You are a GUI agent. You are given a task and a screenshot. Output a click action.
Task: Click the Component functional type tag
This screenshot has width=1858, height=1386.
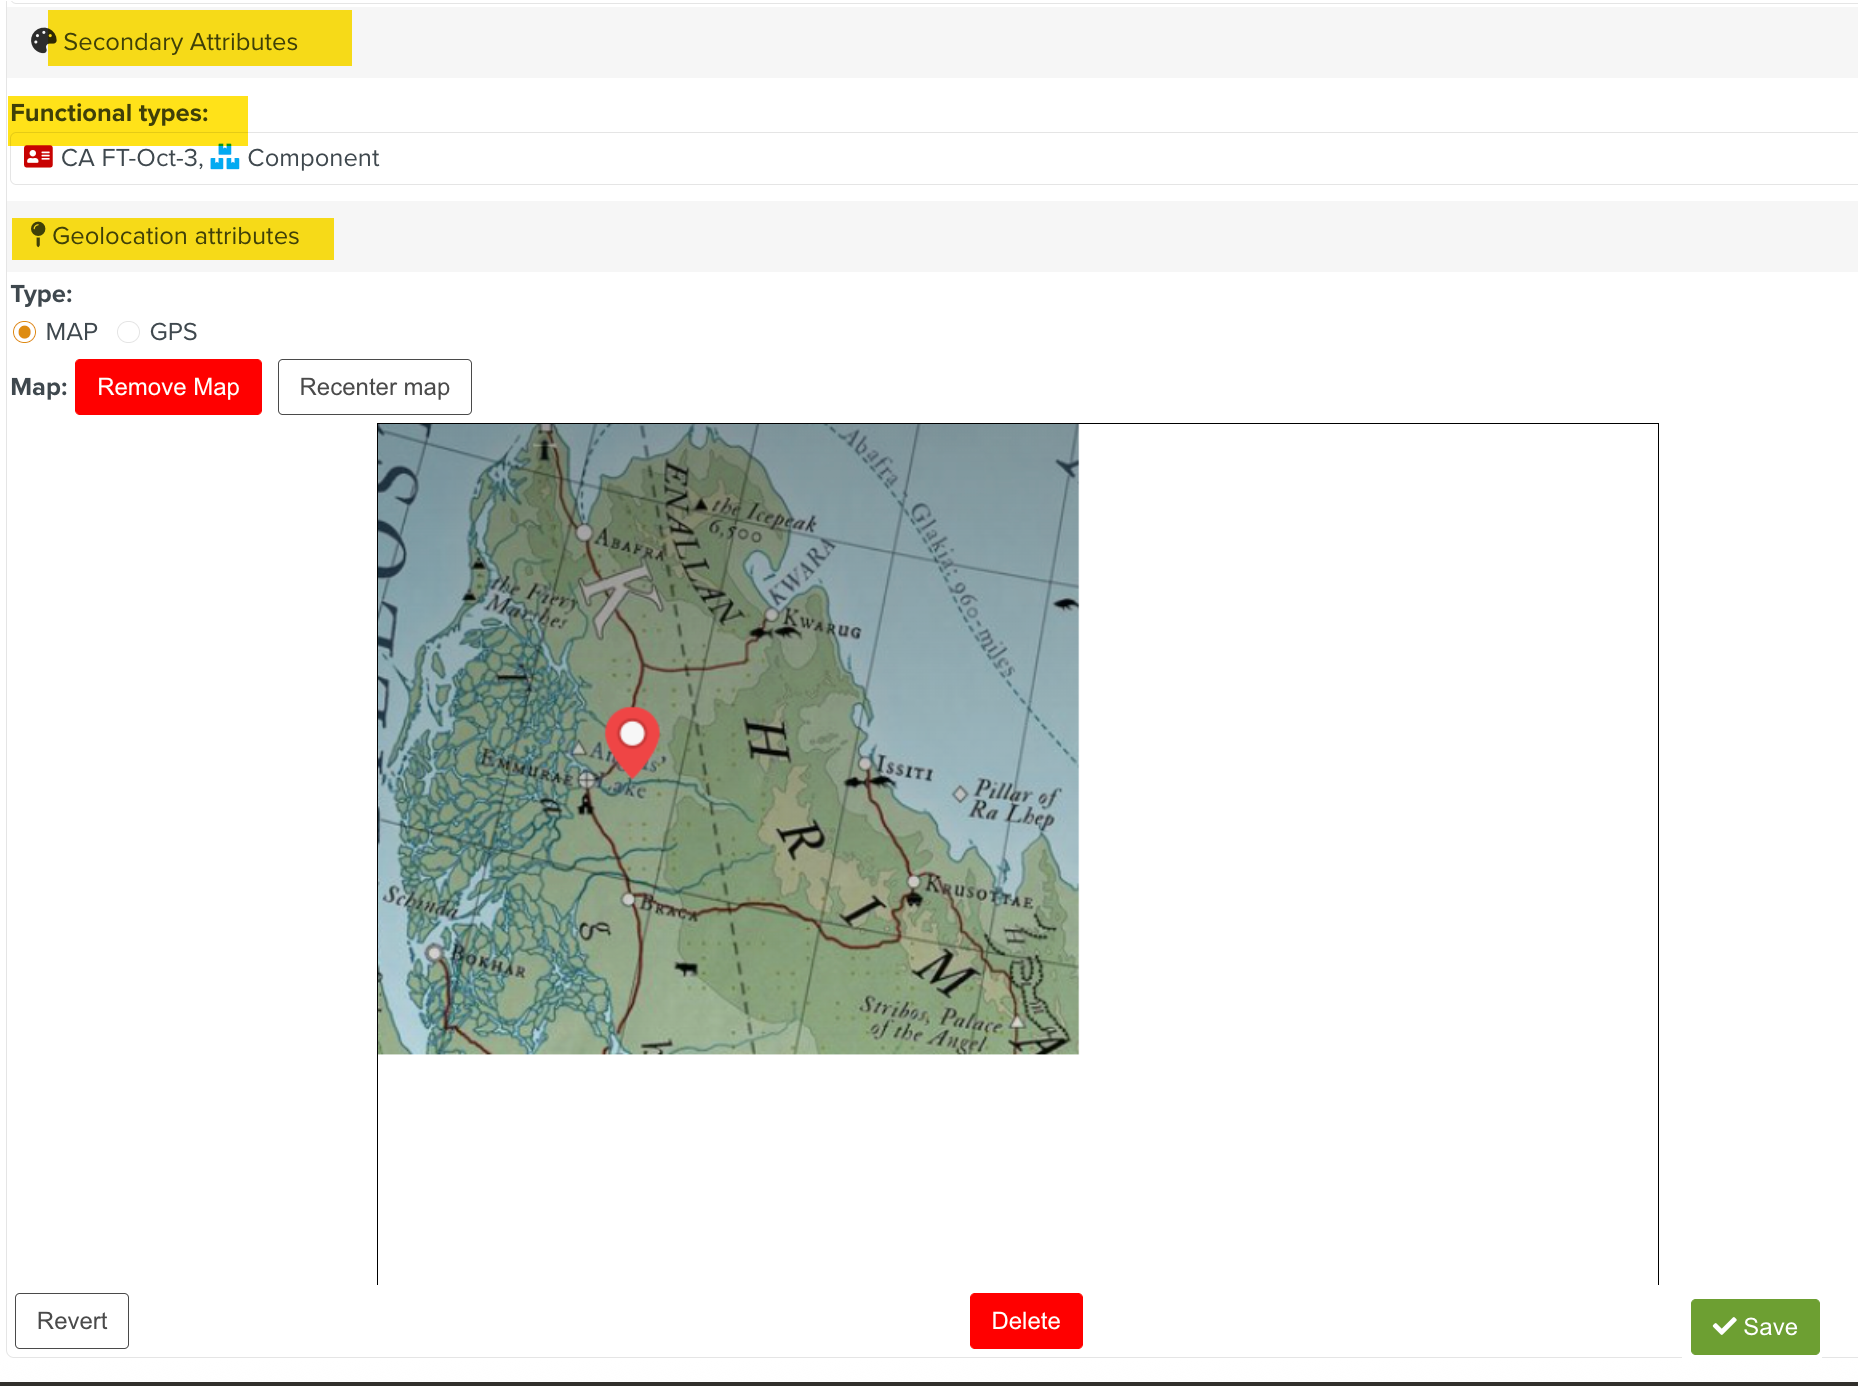[x=313, y=158]
